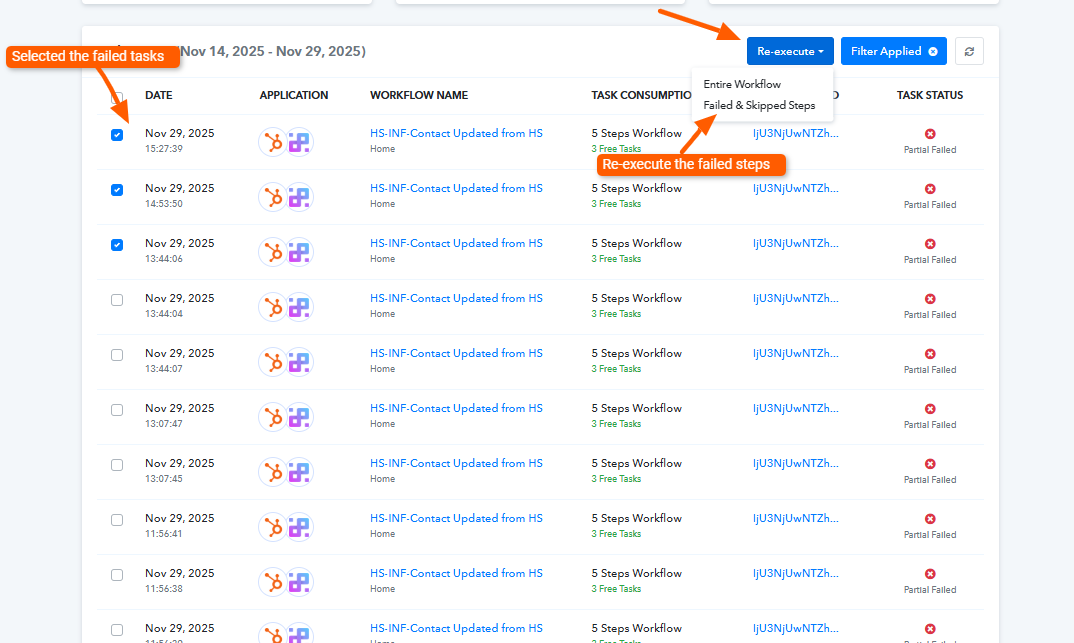Click the refresh icon button
This screenshot has width=1074, height=643.
pyautogui.click(x=969, y=51)
